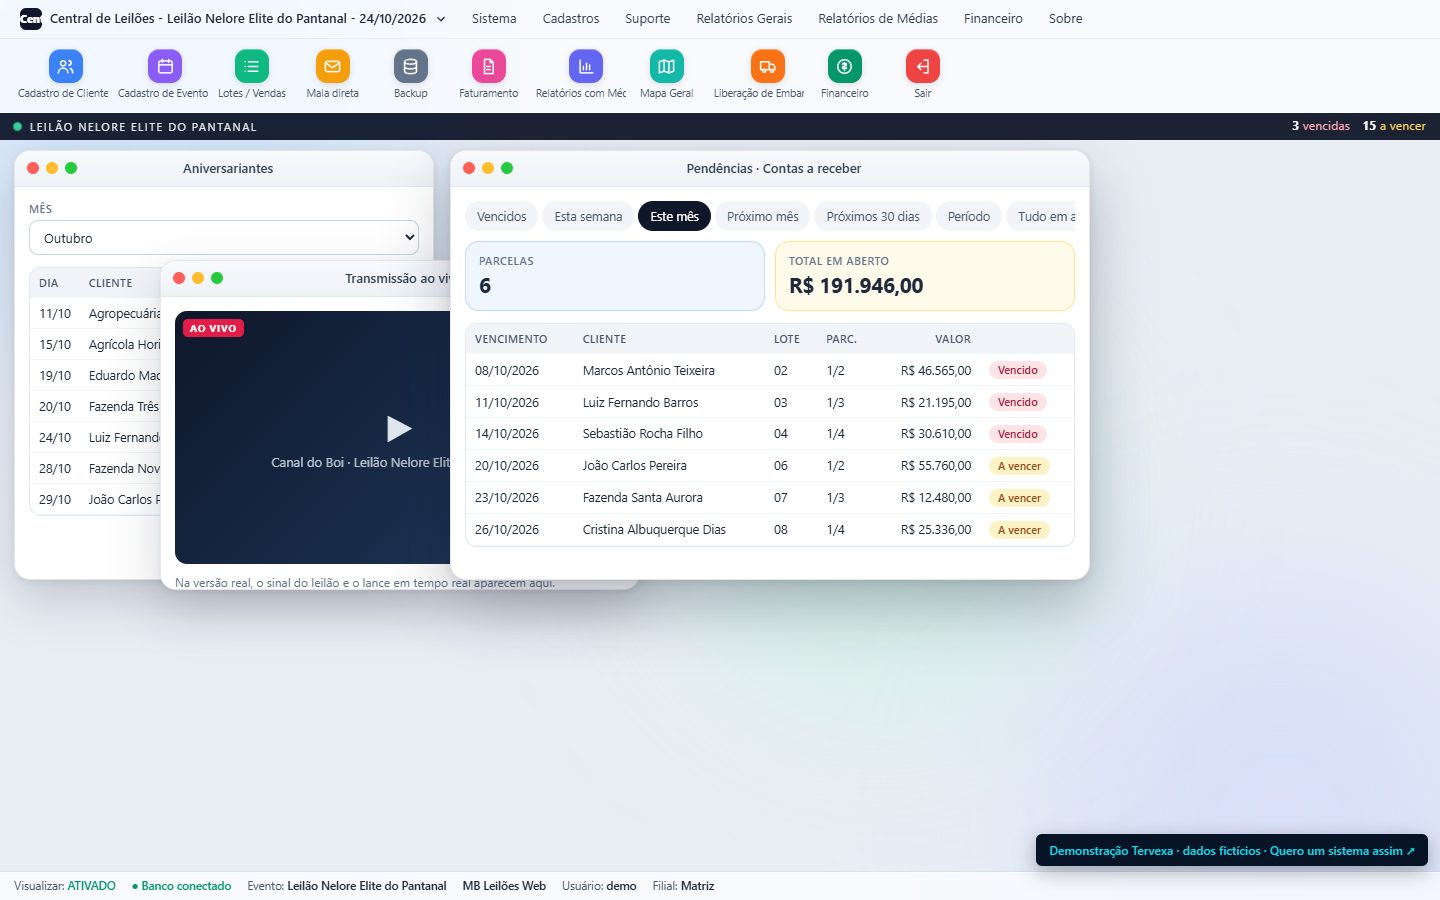1440x900 pixels.
Task: Click the Central de Leilões app logo
Action: tap(31, 19)
